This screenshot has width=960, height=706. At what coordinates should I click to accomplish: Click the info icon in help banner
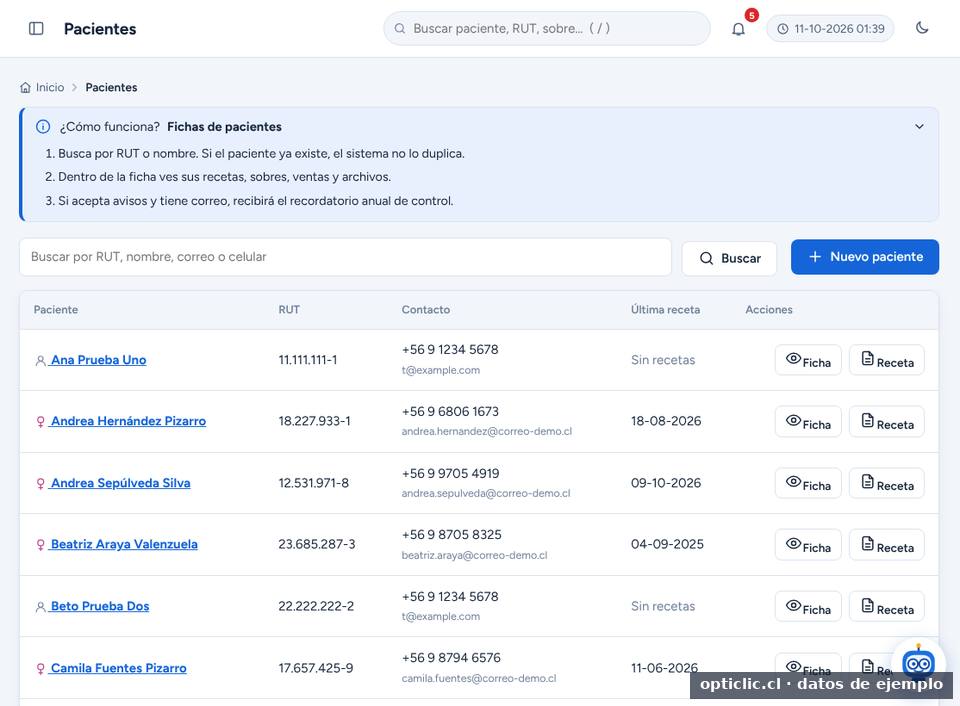tap(43, 127)
